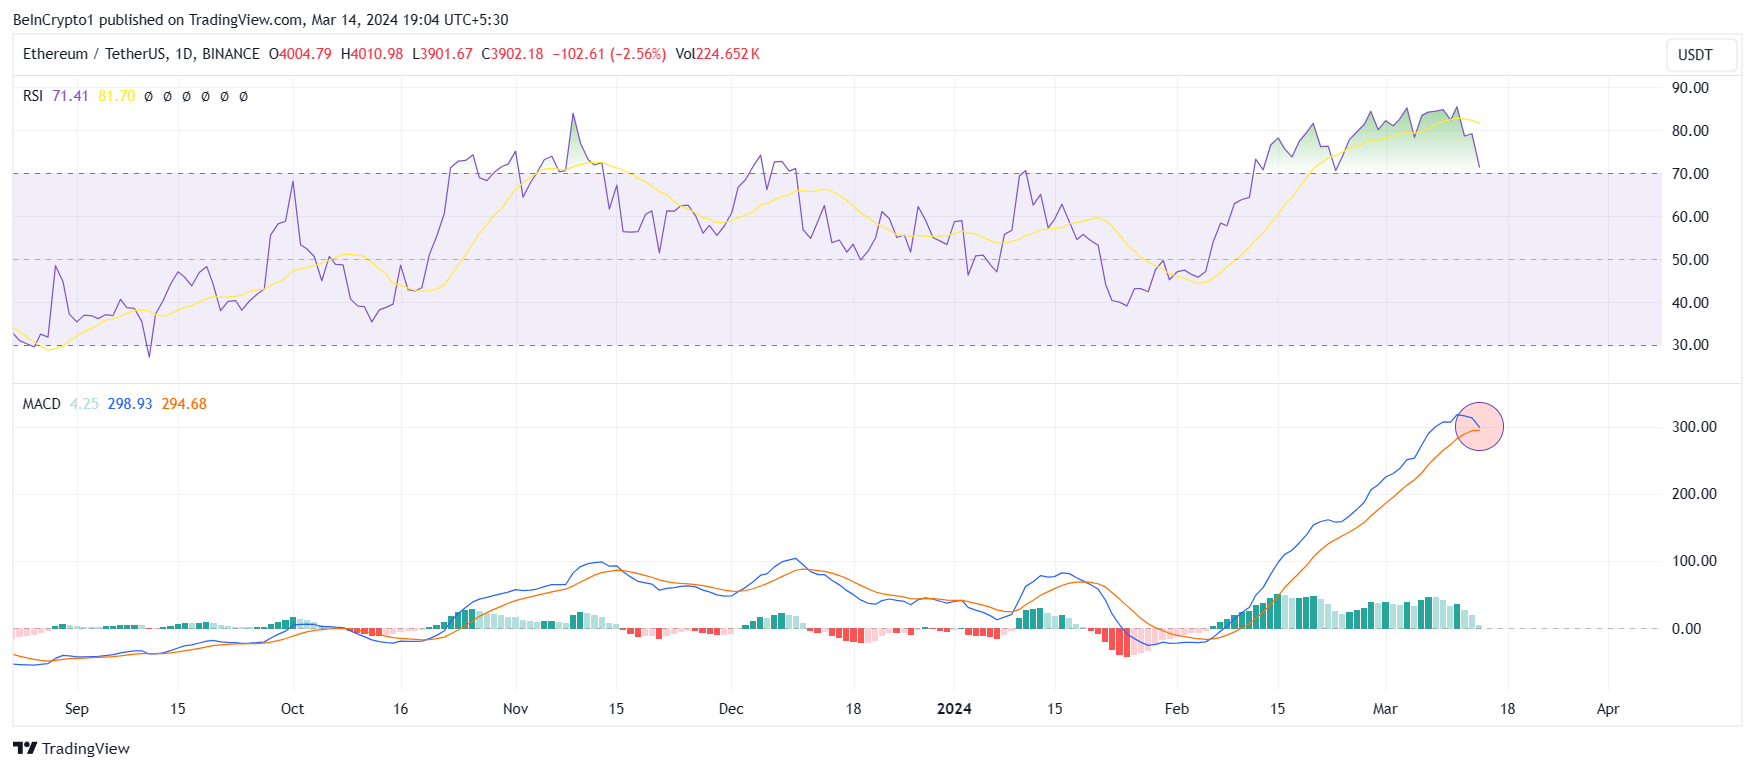Viewport: 1755px width, 770px height.
Task: Click the purple RSI value 71.41
Action: pyautogui.click(x=70, y=96)
